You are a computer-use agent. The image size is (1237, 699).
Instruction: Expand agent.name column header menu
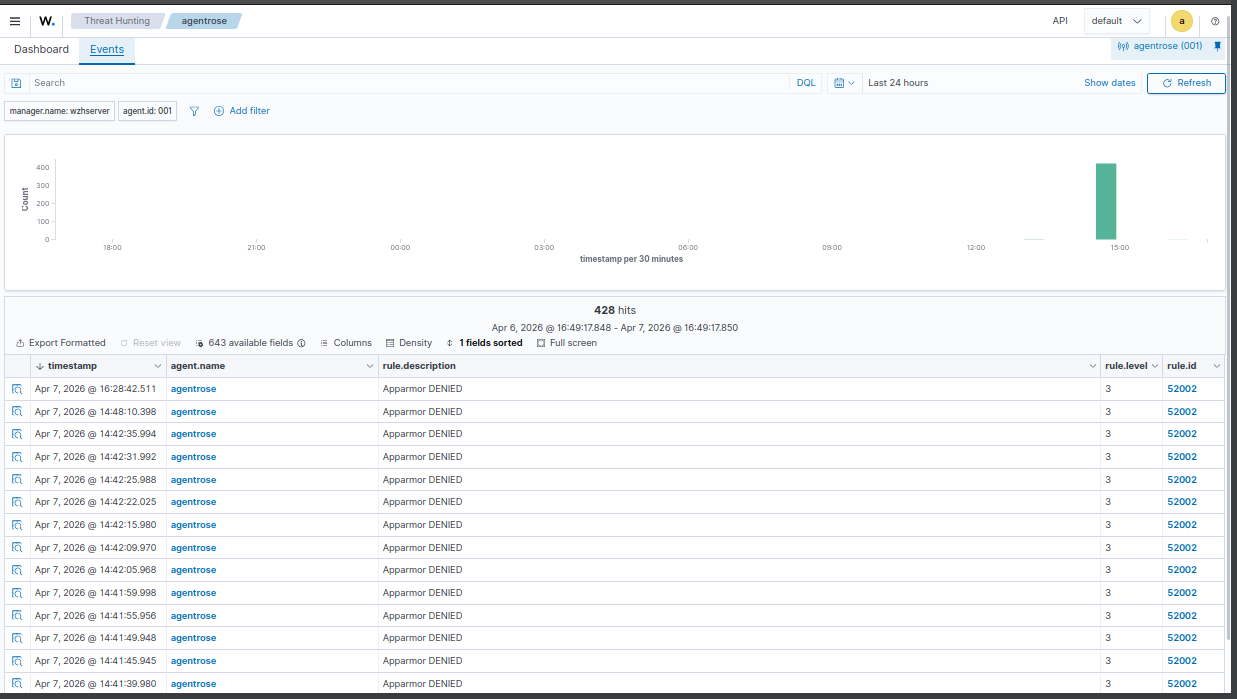[369, 366]
